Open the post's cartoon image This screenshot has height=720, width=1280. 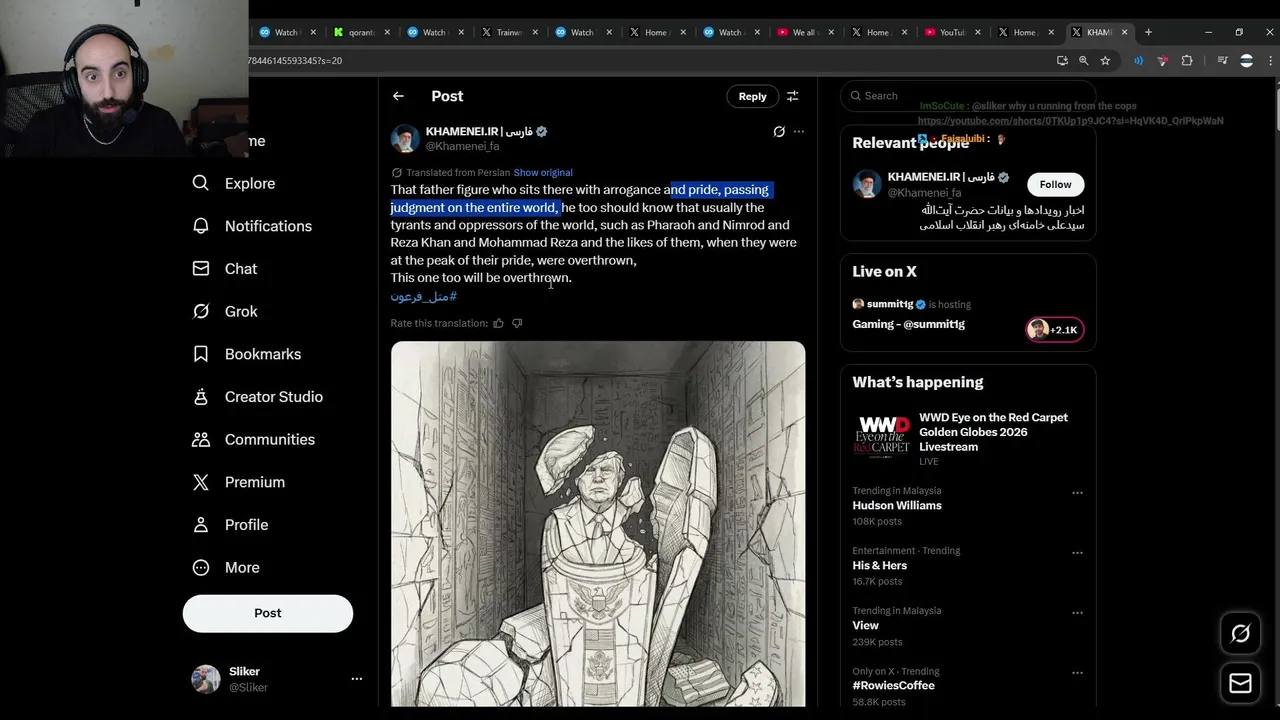[598, 524]
